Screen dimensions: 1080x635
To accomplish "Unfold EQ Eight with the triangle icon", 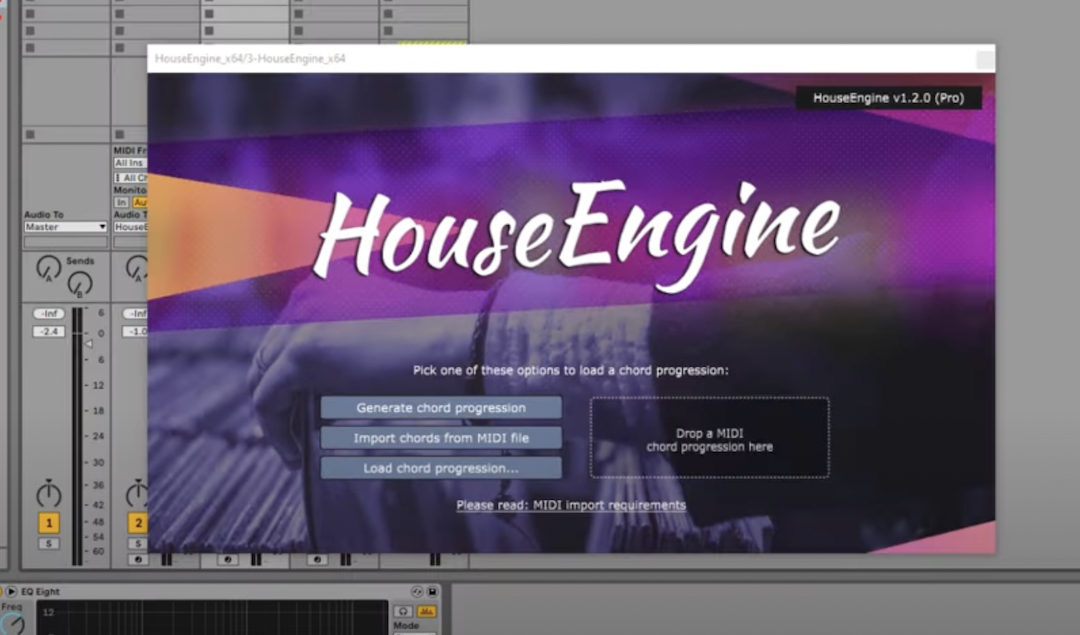I will click(x=12, y=592).
